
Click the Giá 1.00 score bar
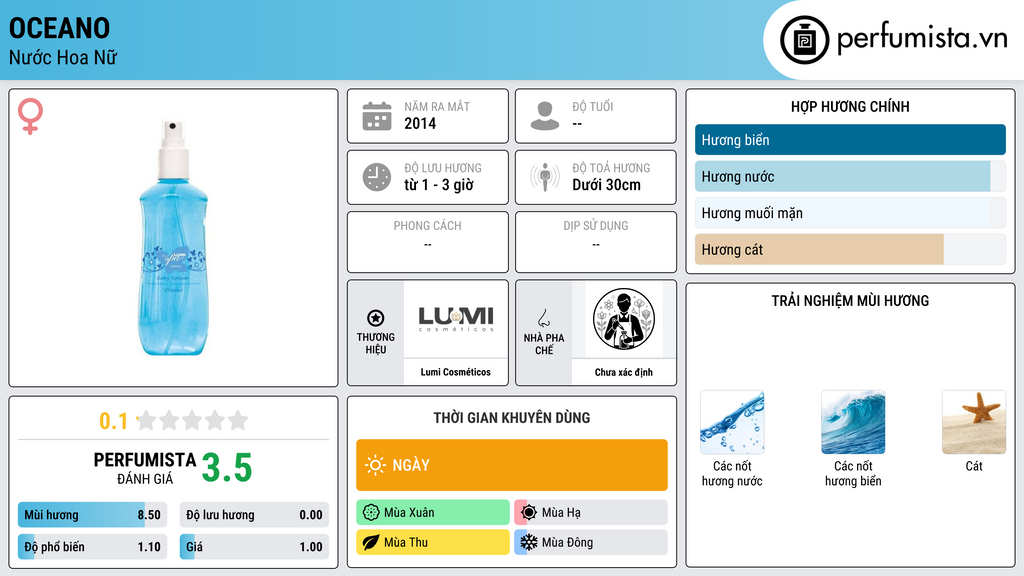(254, 547)
